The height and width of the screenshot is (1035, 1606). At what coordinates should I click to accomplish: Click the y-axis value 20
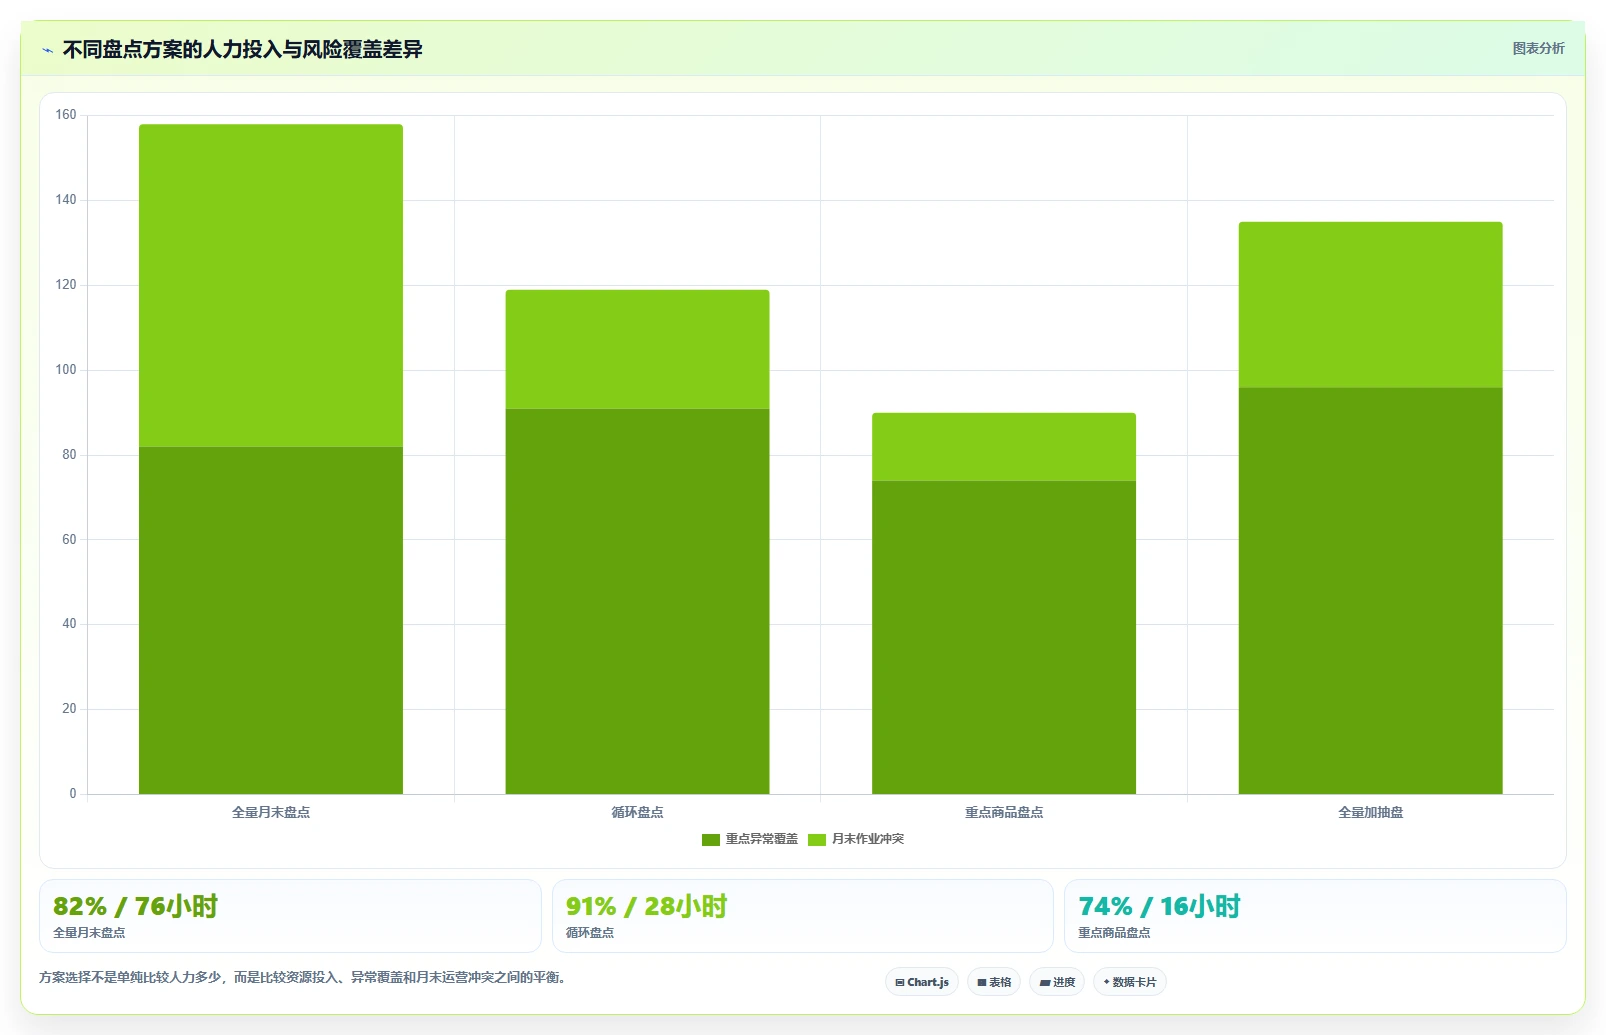(69, 709)
